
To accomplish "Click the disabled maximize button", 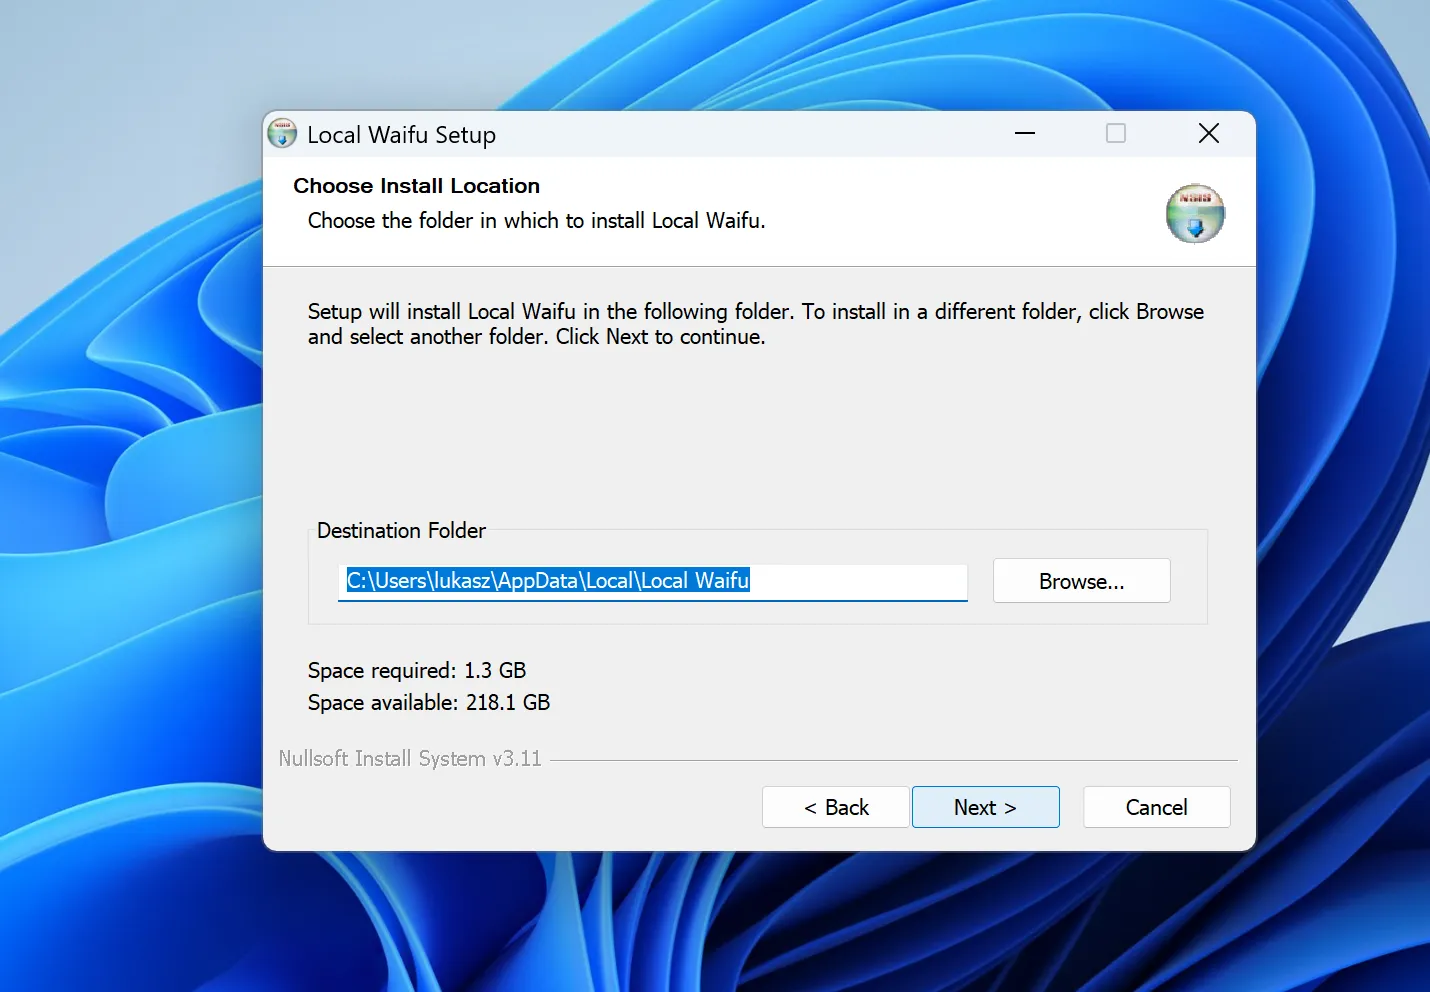I will coord(1116,134).
